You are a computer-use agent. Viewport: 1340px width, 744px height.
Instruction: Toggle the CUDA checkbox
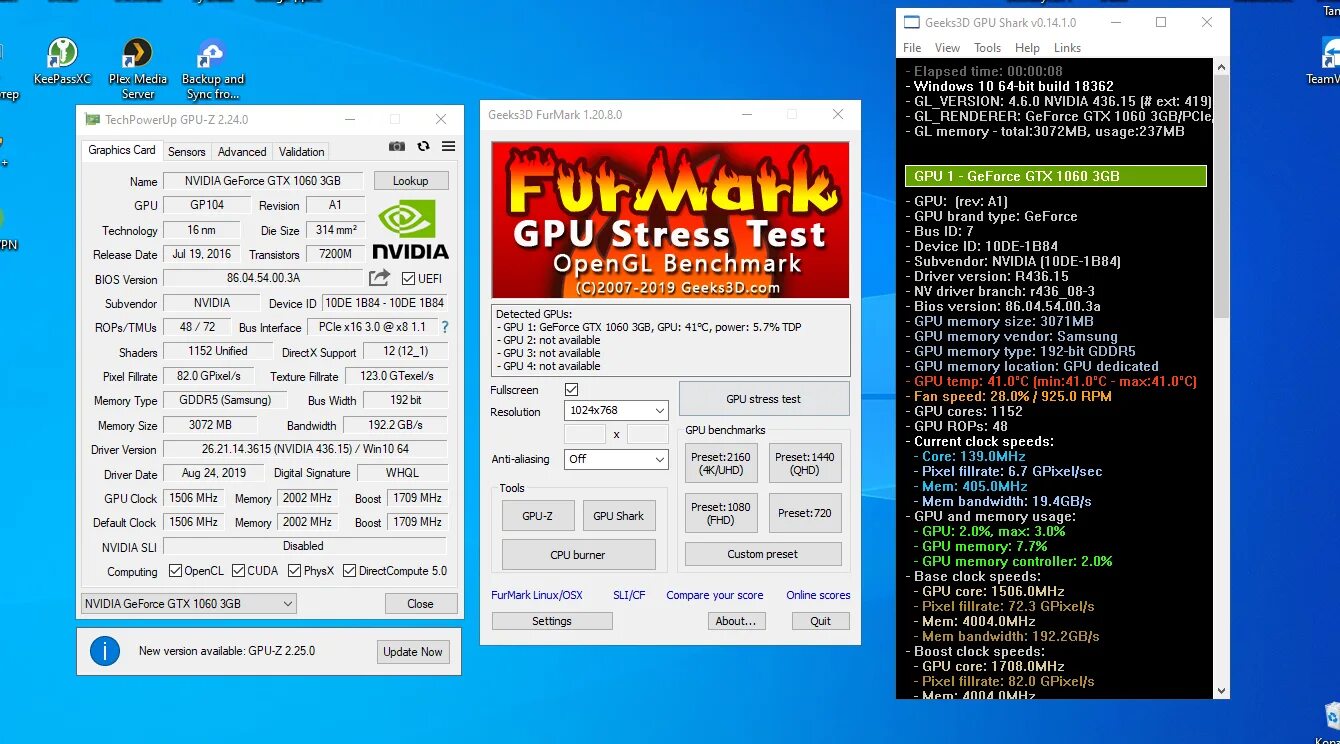pos(239,571)
